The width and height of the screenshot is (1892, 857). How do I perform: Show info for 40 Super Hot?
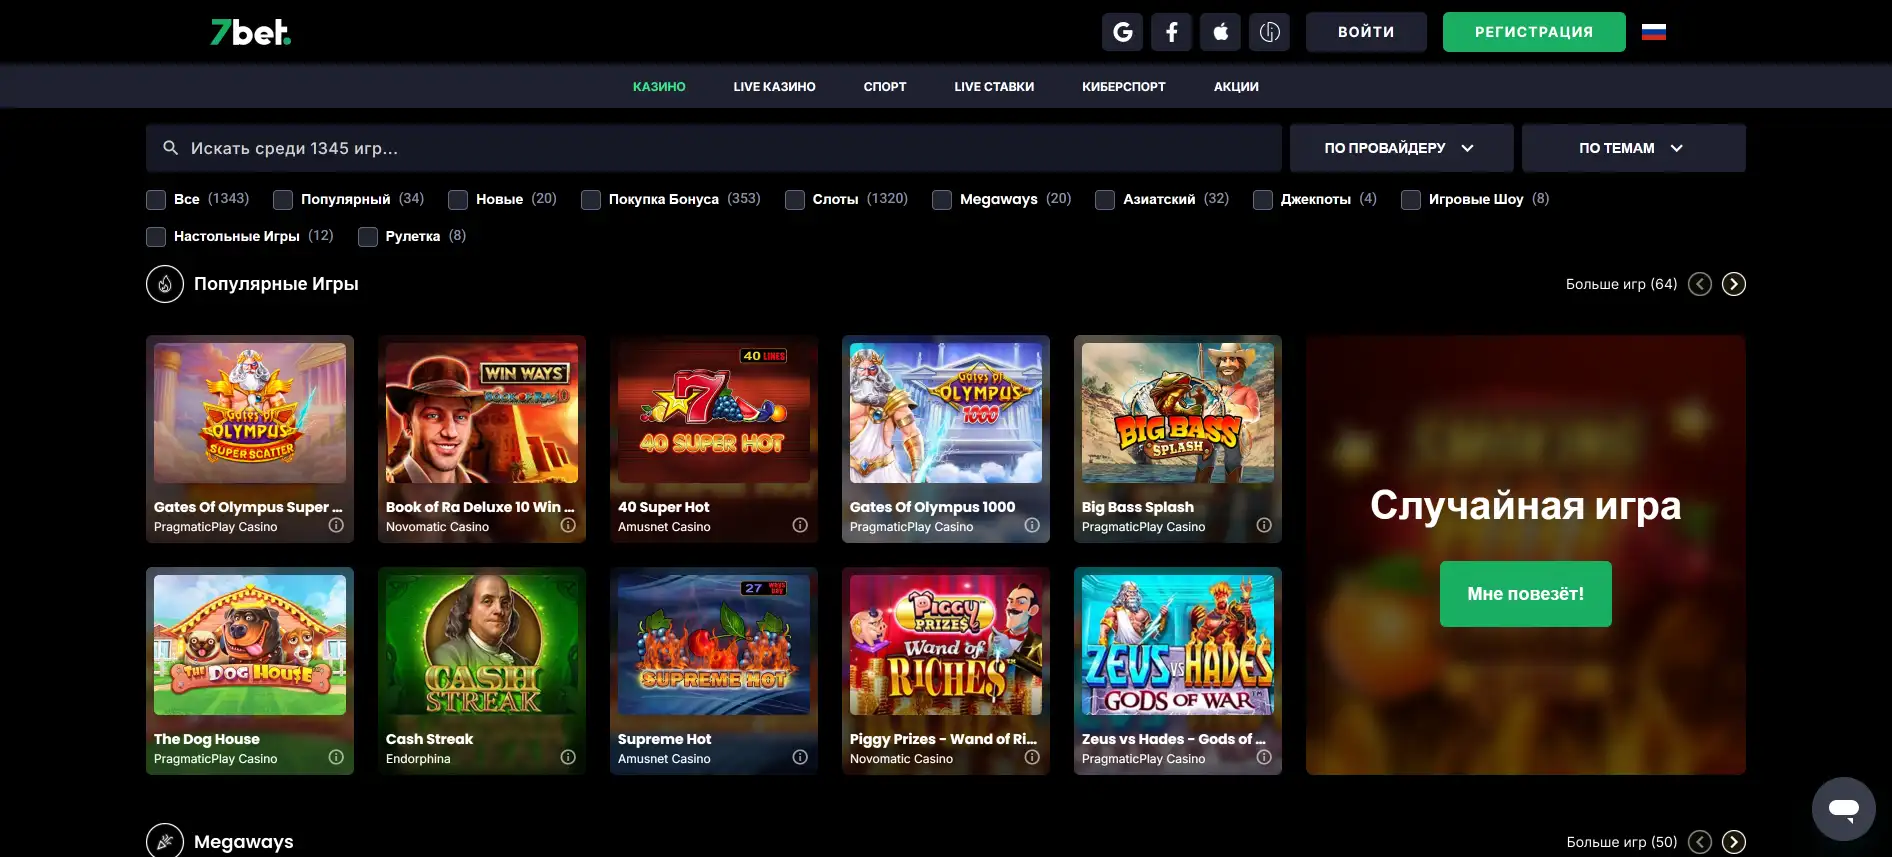tap(800, 525)
